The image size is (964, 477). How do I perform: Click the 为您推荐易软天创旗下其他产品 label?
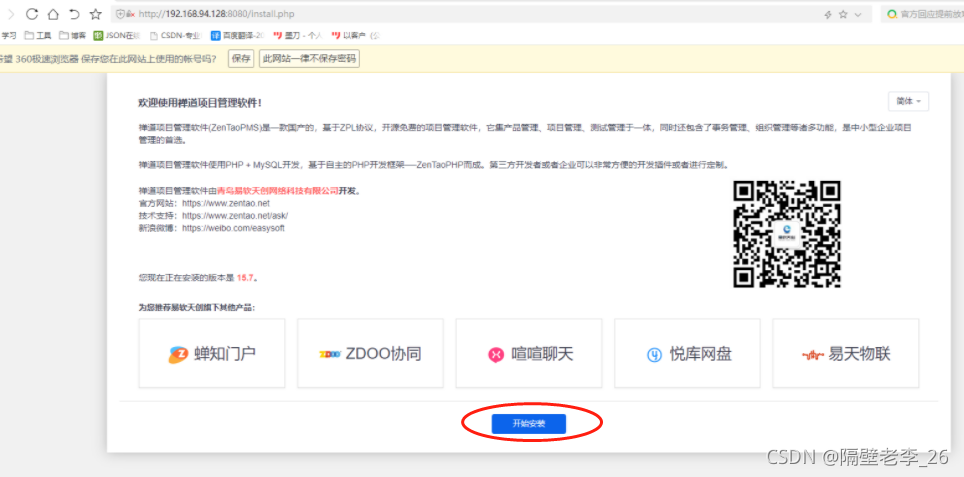pyautogui.click(x=197, y=307)
